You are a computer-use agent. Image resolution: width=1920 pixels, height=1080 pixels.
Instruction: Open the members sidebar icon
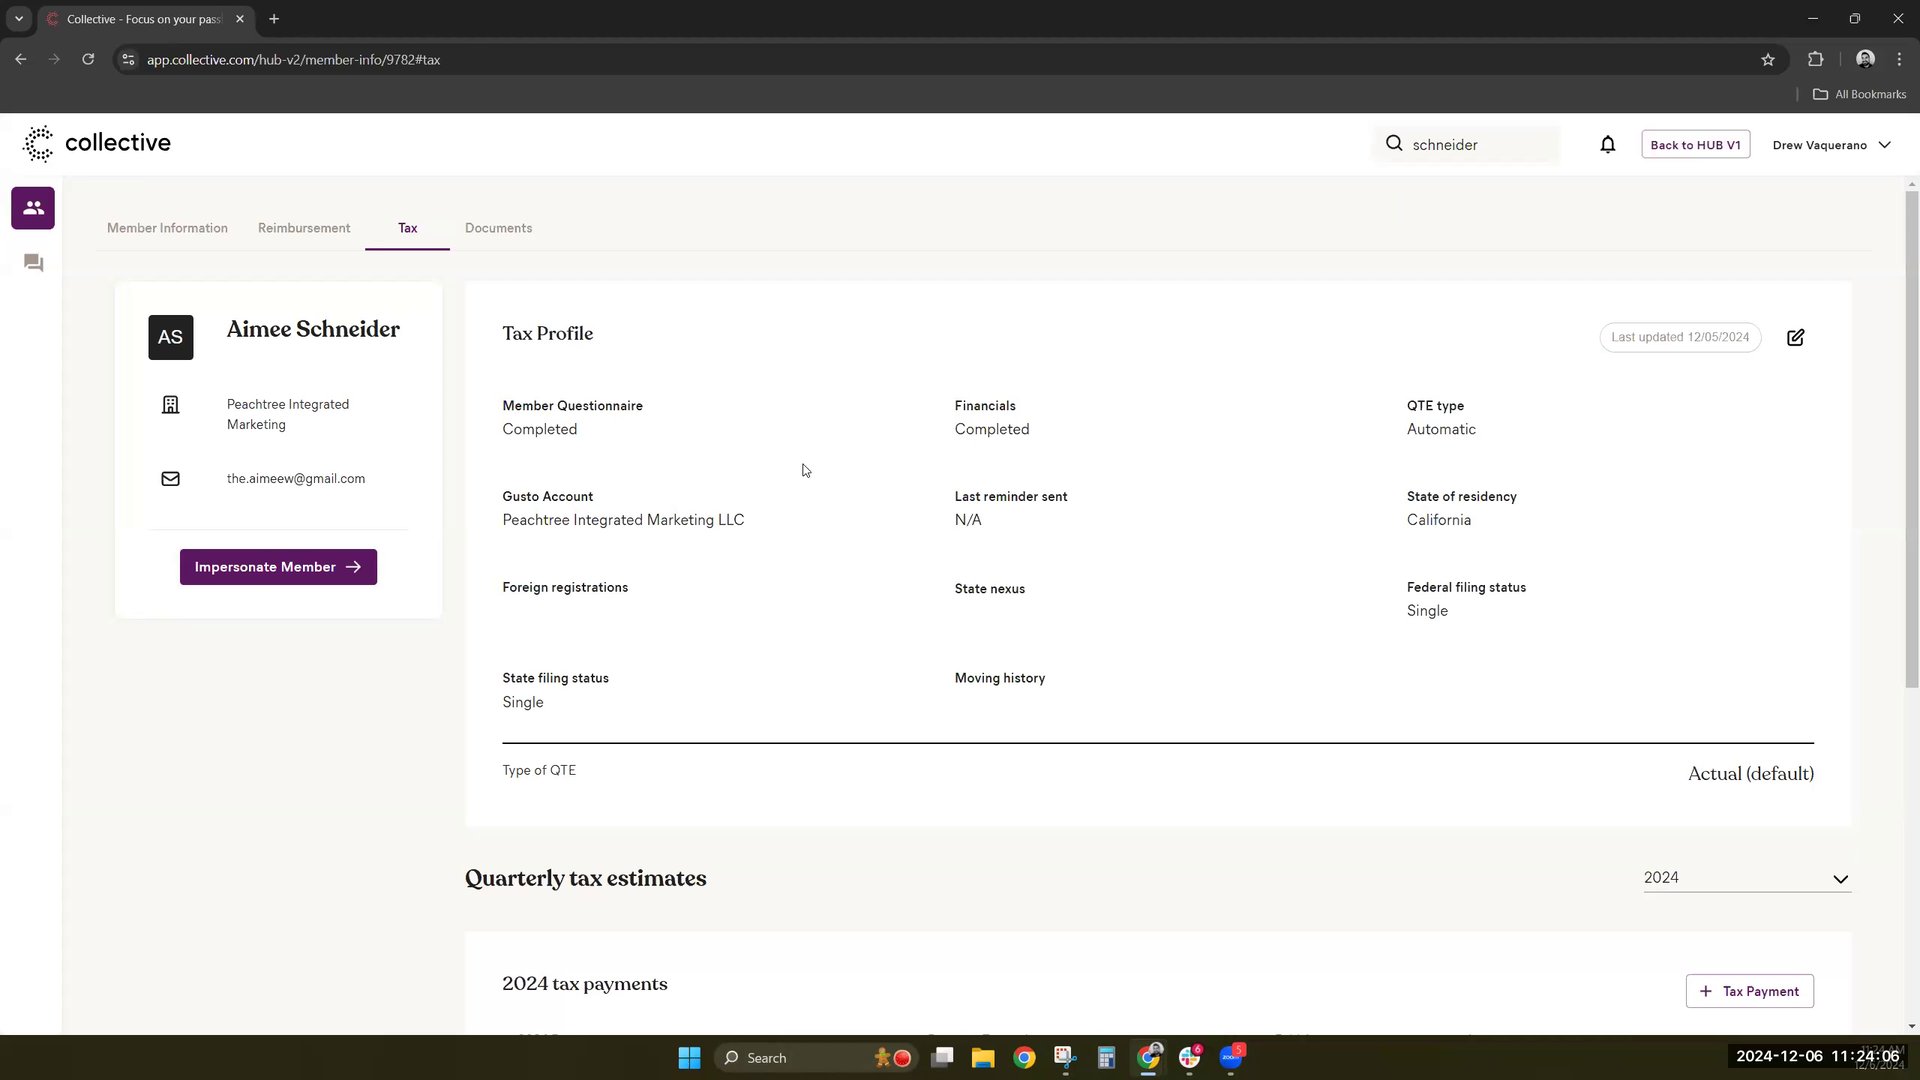coord(33,208)
